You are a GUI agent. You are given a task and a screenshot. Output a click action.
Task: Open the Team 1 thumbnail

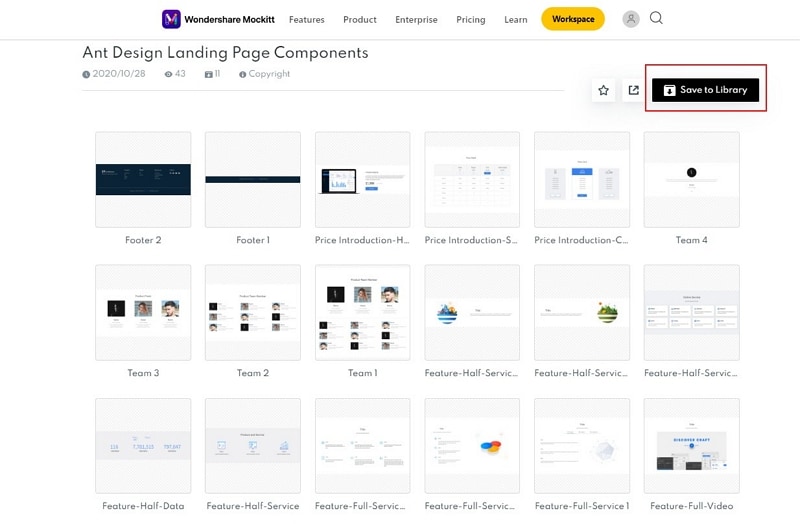click(363, 312)
